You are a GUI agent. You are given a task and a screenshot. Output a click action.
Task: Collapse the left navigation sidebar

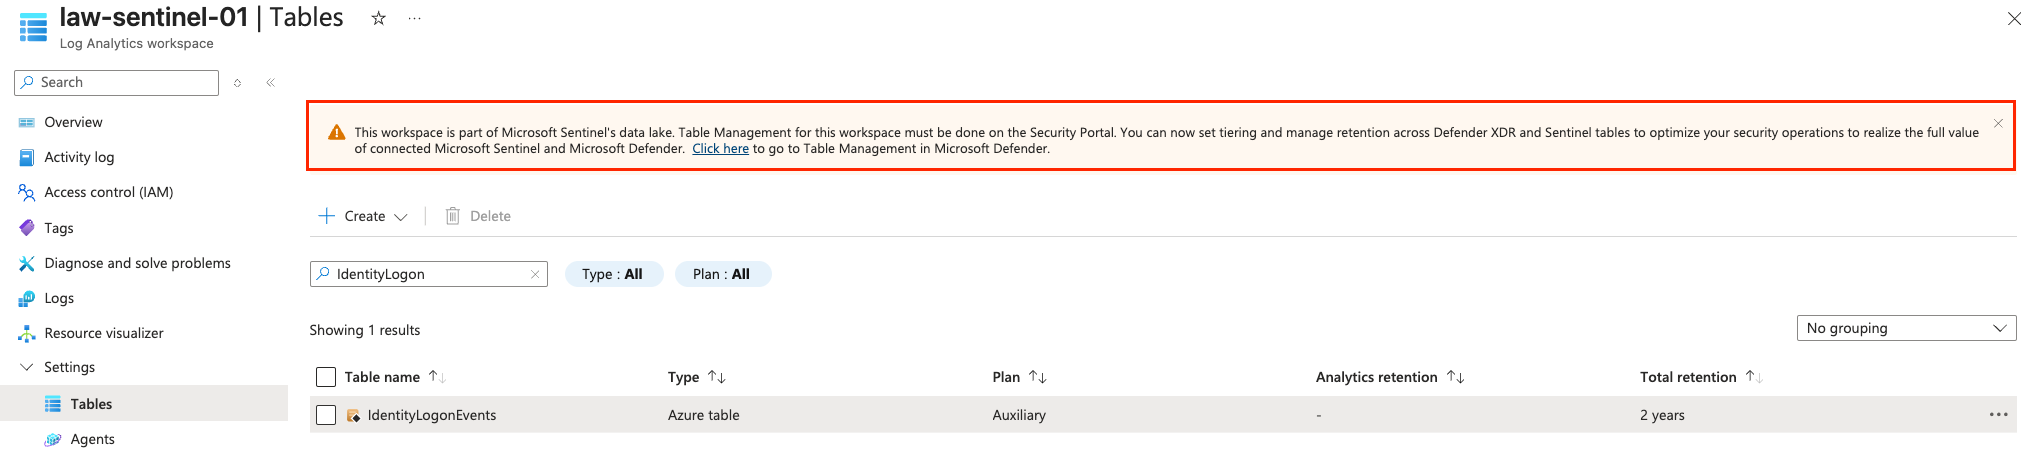(x=270, y=83)
